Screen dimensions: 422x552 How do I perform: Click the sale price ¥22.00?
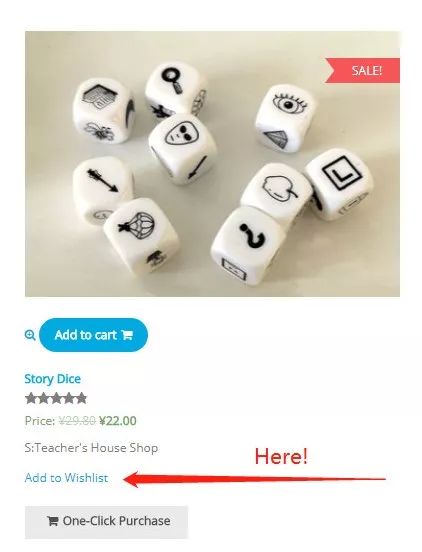pos(118,421)
